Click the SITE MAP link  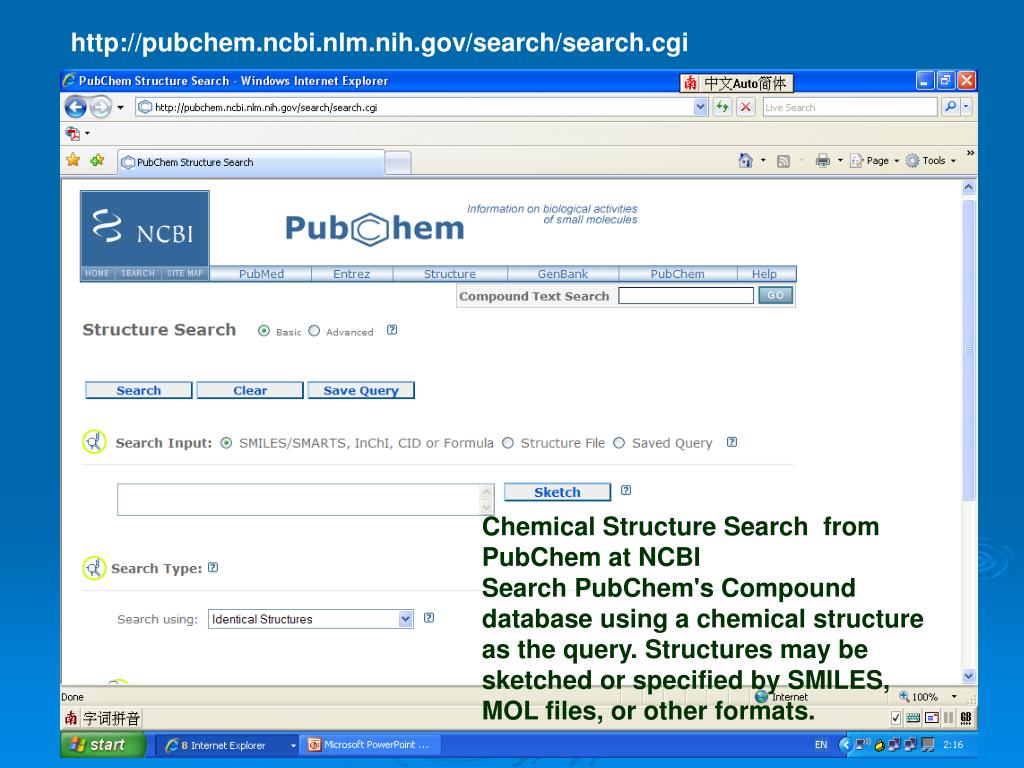click(x=185, y=273)
